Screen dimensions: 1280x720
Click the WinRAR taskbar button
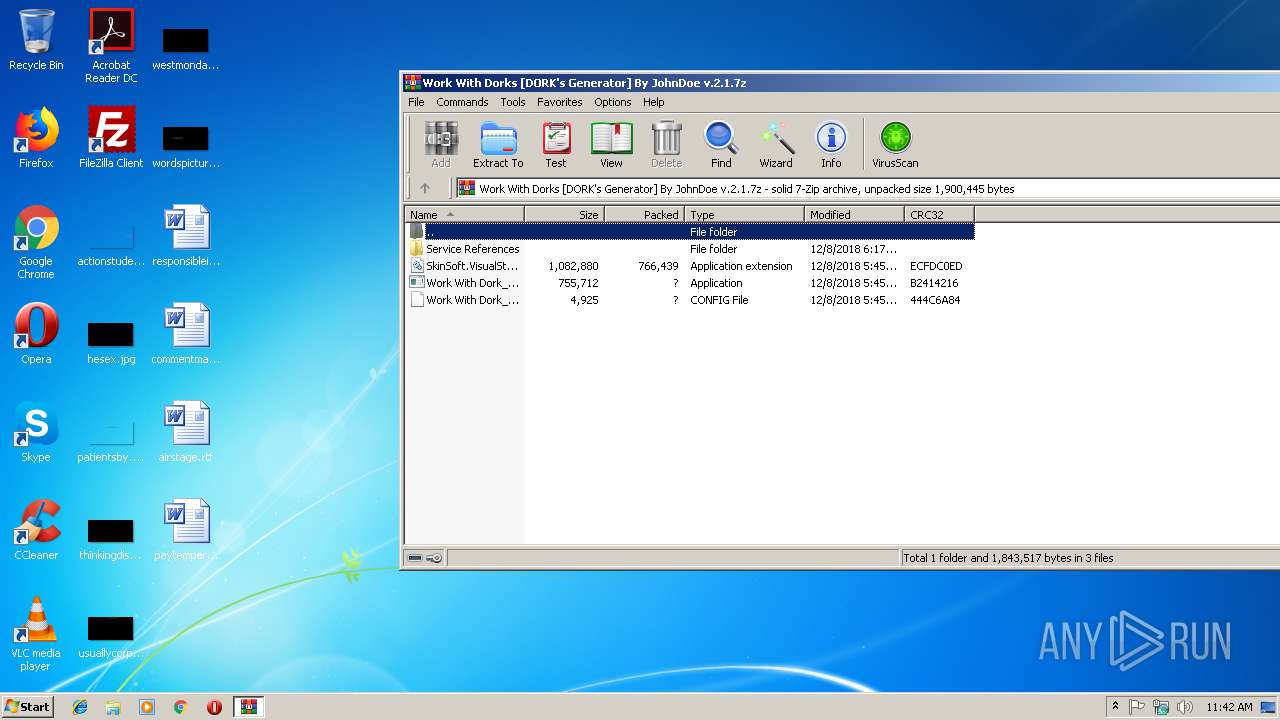pos(249,707)
